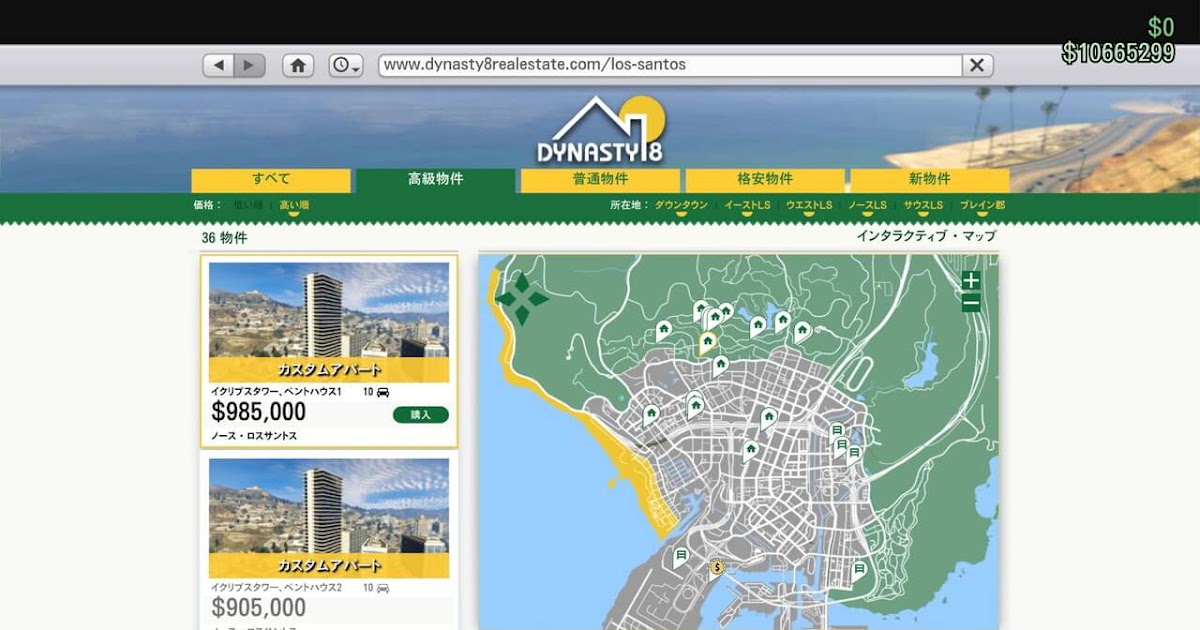Screen dimensions: 1200x630
Task: Open the 新物件 tab
Action: (929, 180)
